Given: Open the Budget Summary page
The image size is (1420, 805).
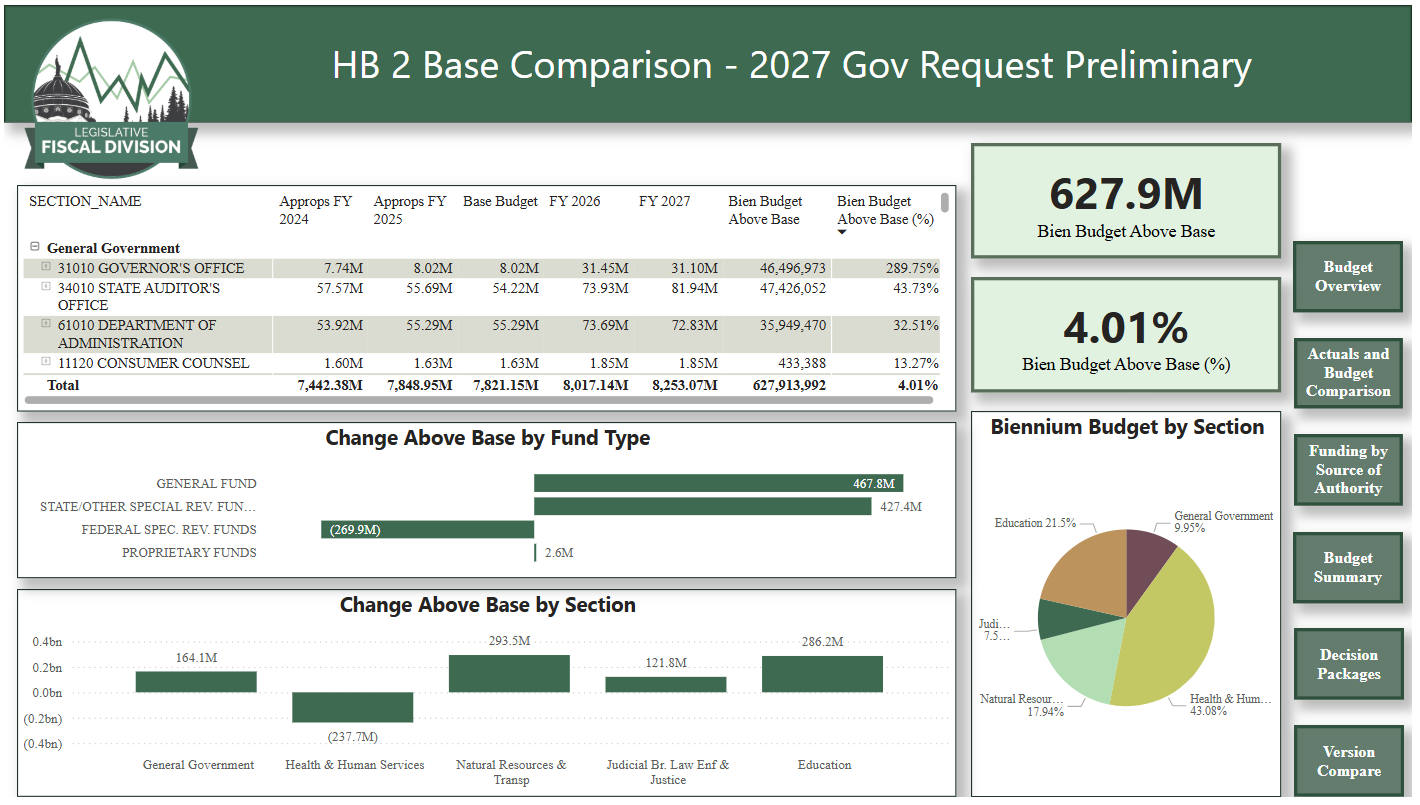Looking at the screenshot, I should tap(1347, 568).
